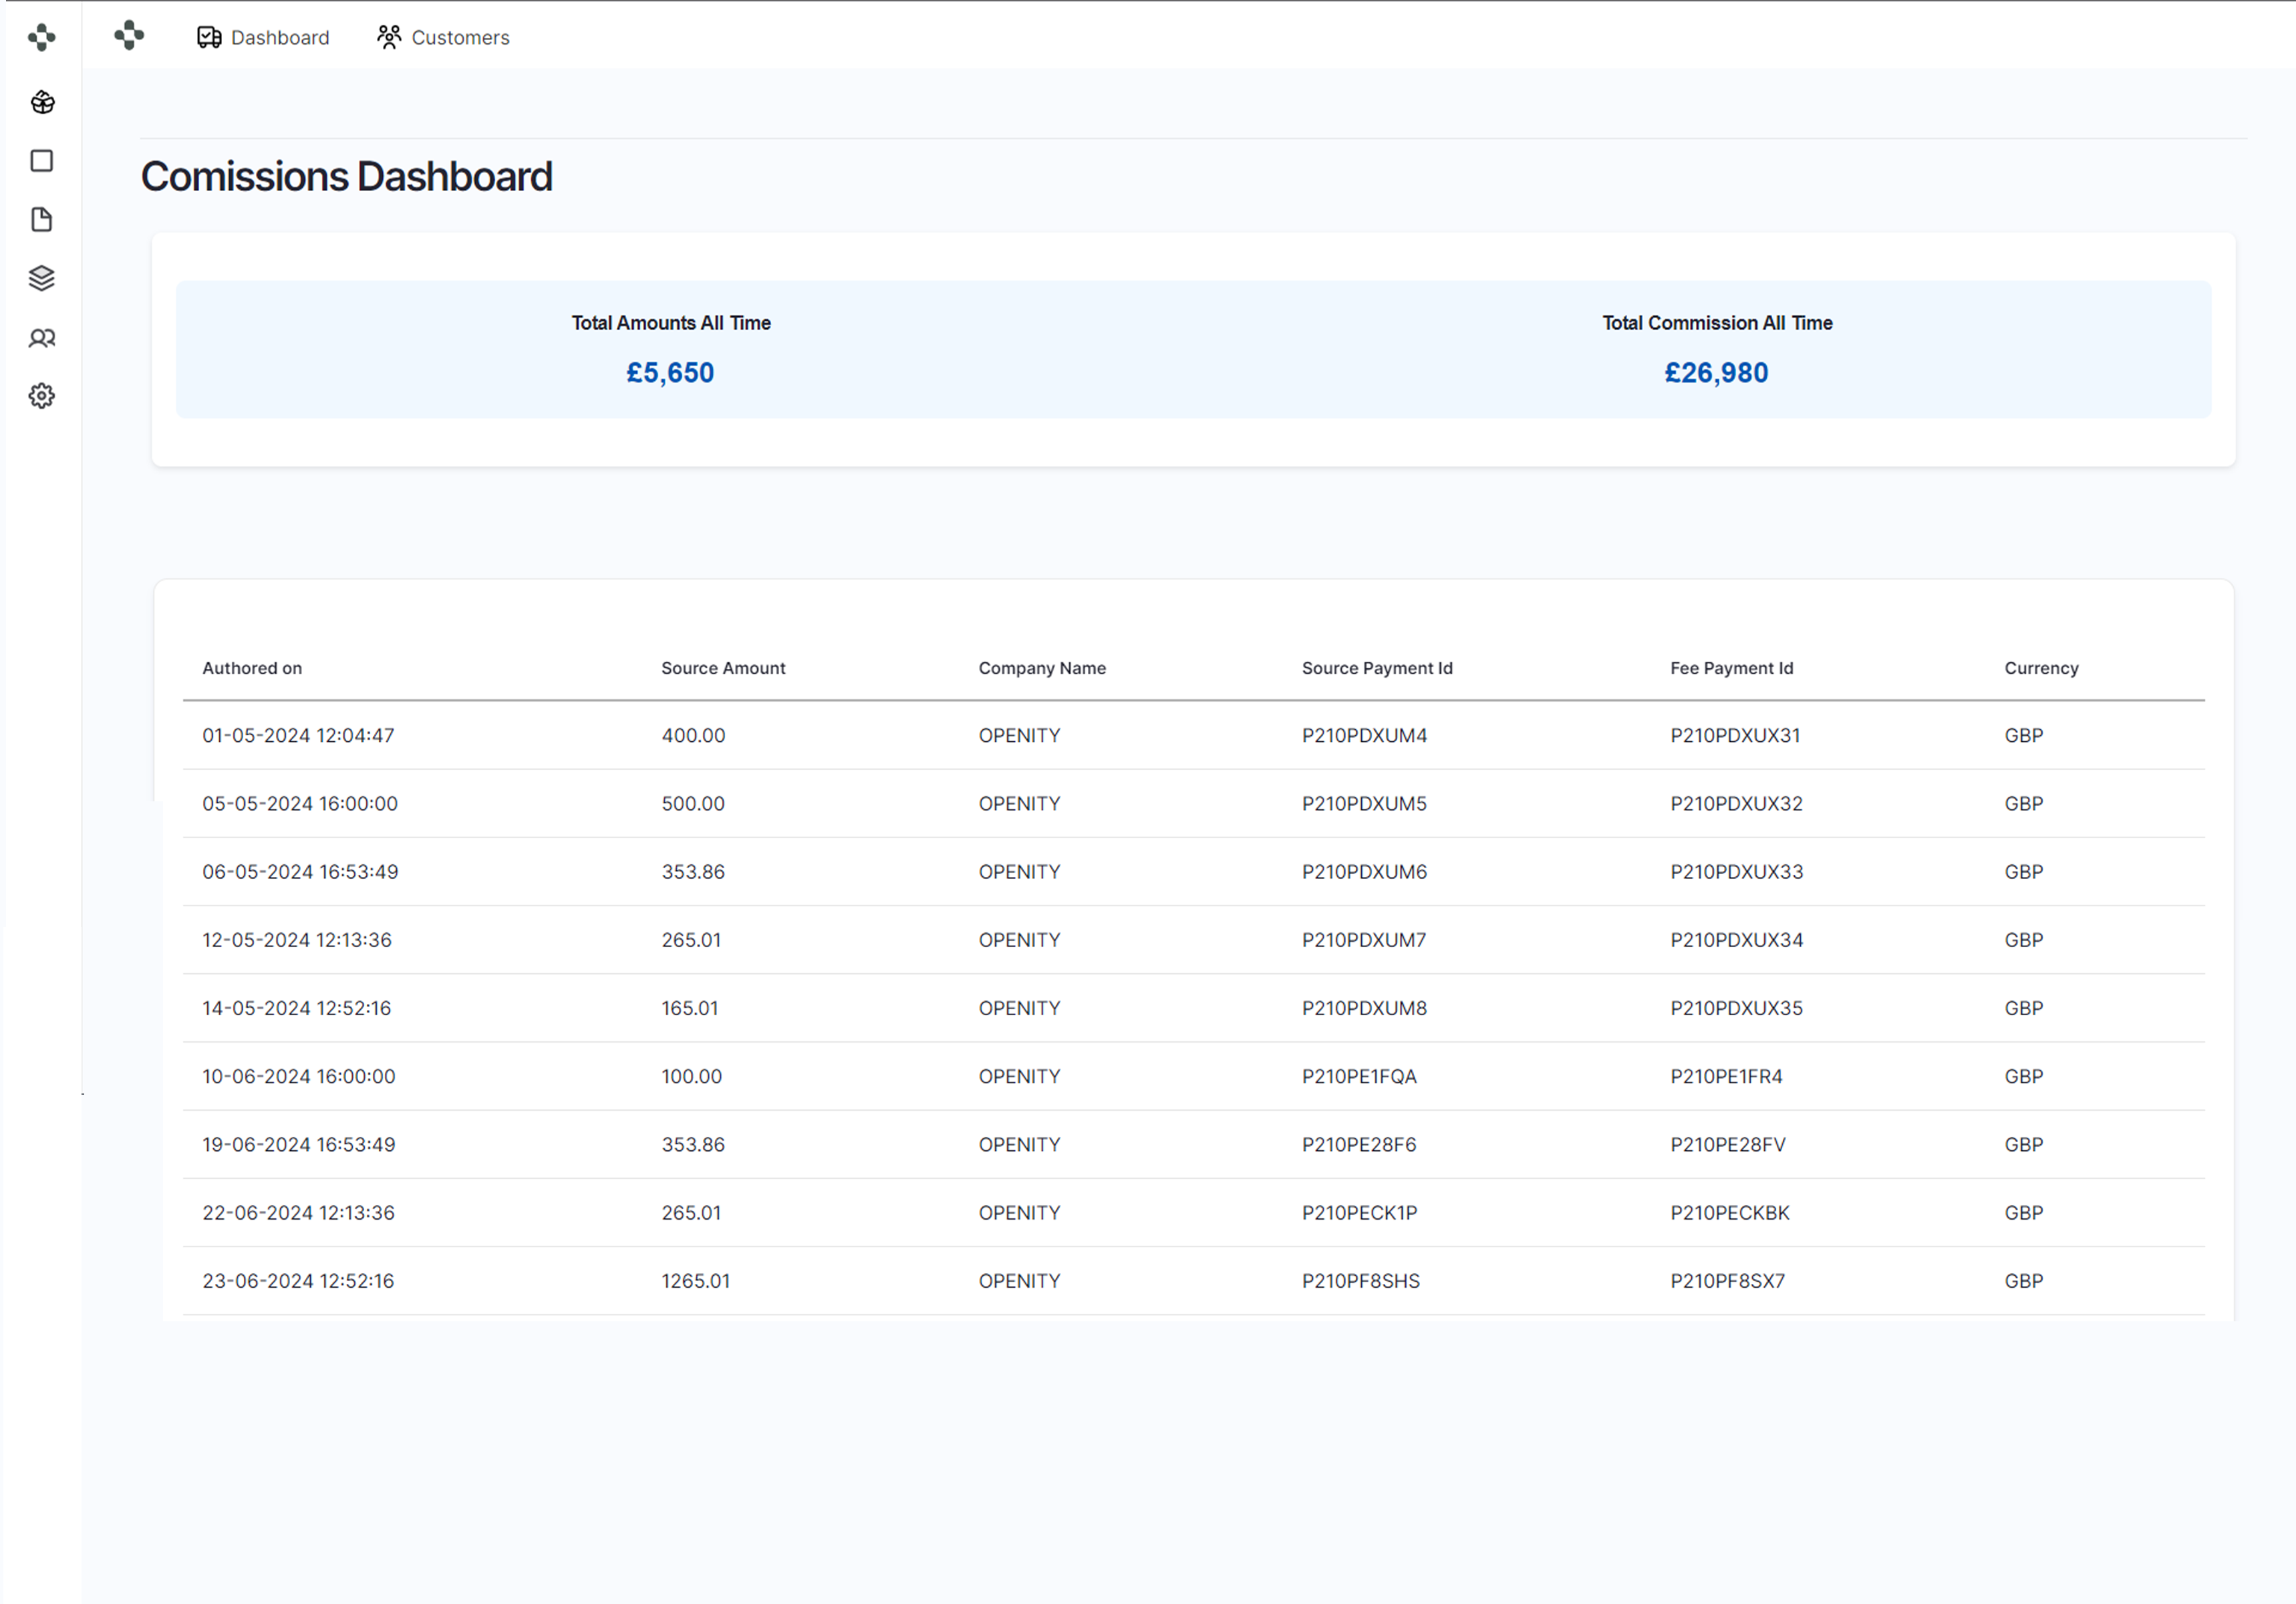The width and height of the screenshot is (2296, 1604).
Task: Click source payment ID P210PDXUM5
Action: (x=1364, y=804)
